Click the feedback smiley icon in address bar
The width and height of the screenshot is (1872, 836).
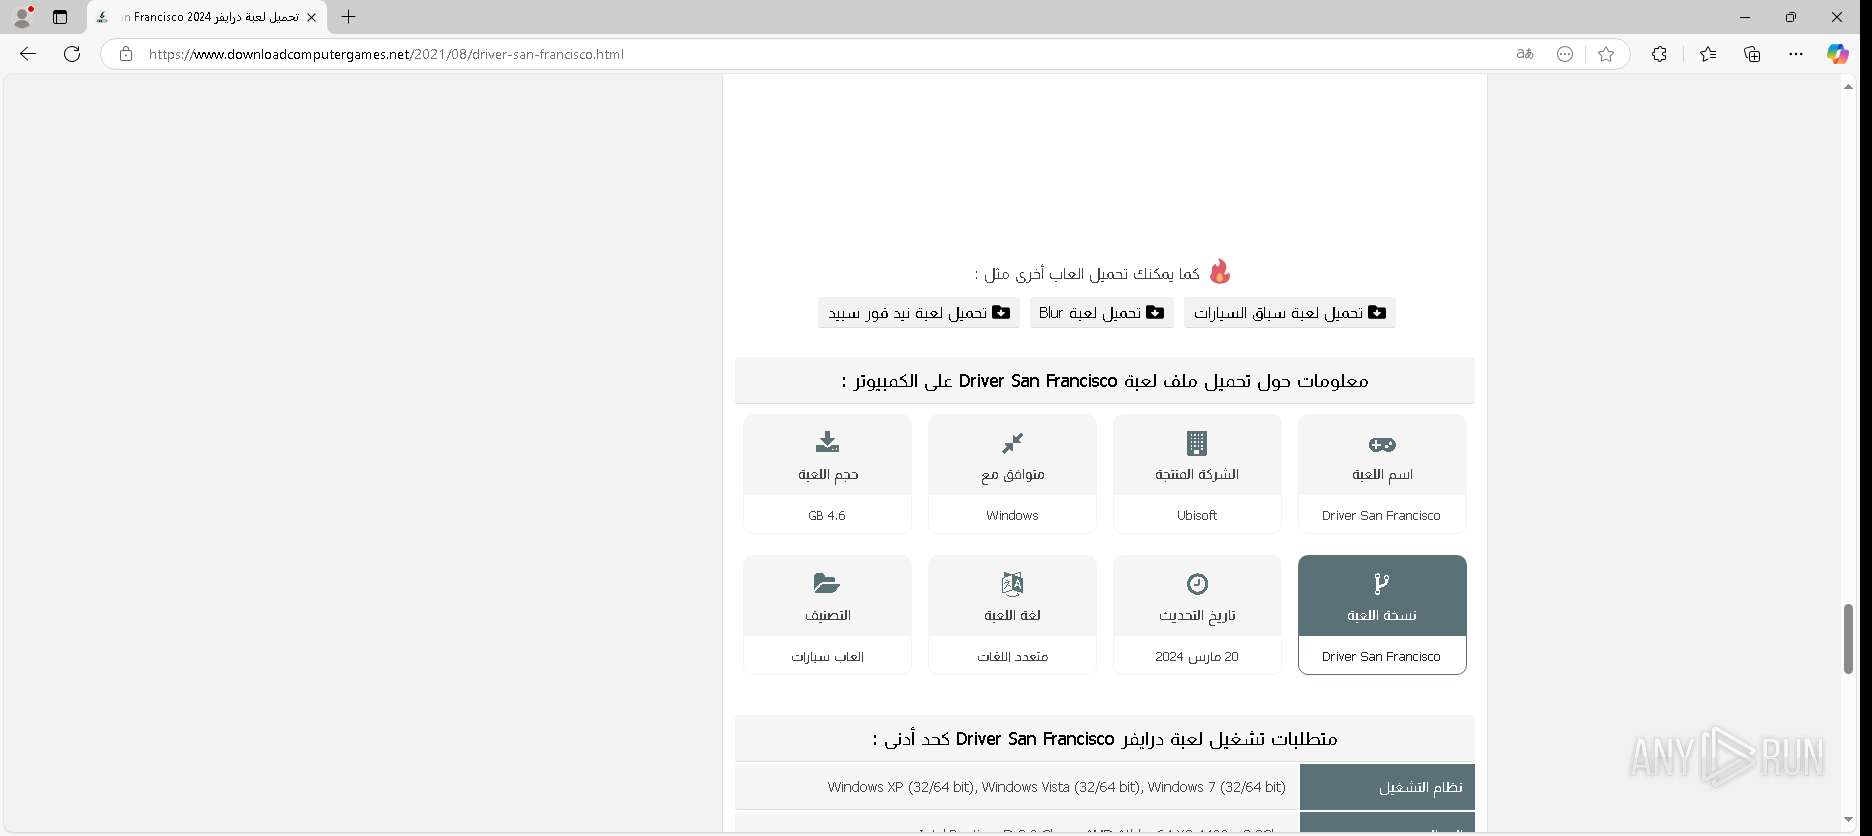point(1565,54)
